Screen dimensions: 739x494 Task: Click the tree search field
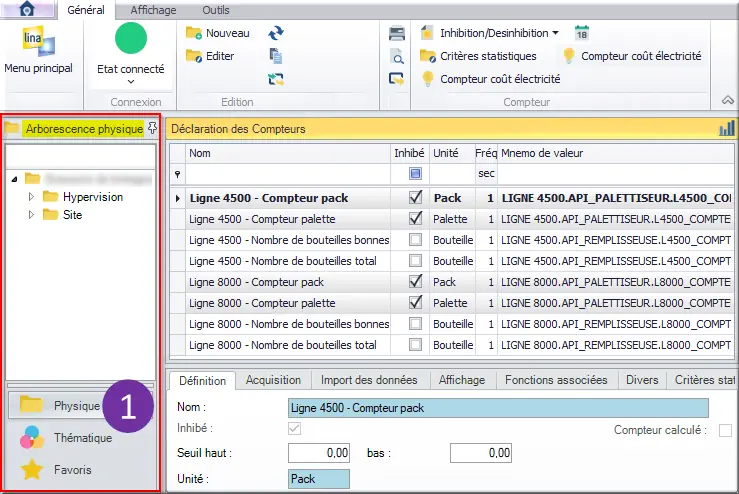(81, 157)
